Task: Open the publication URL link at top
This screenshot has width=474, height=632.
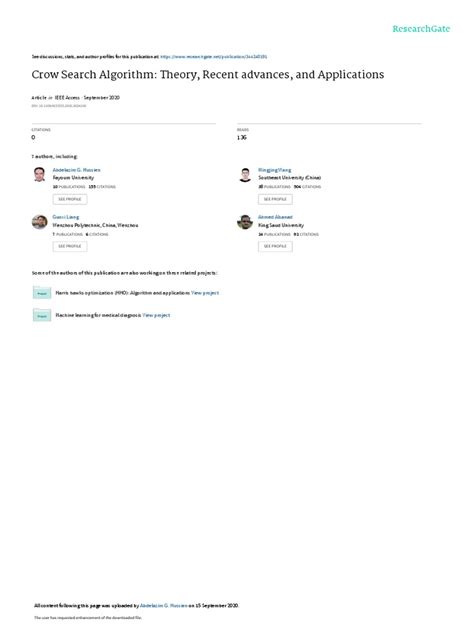Action: coord(214,57)
